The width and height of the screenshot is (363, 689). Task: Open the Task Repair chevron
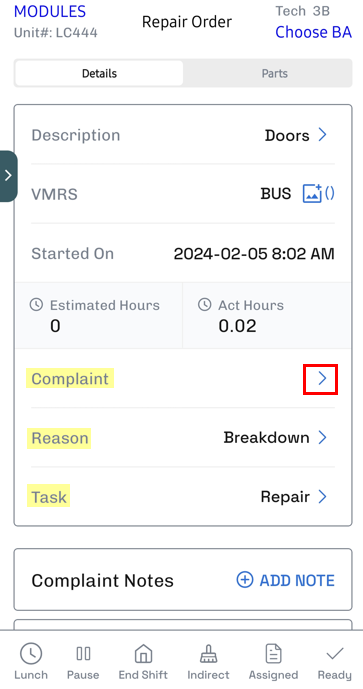tap(322, 497)
